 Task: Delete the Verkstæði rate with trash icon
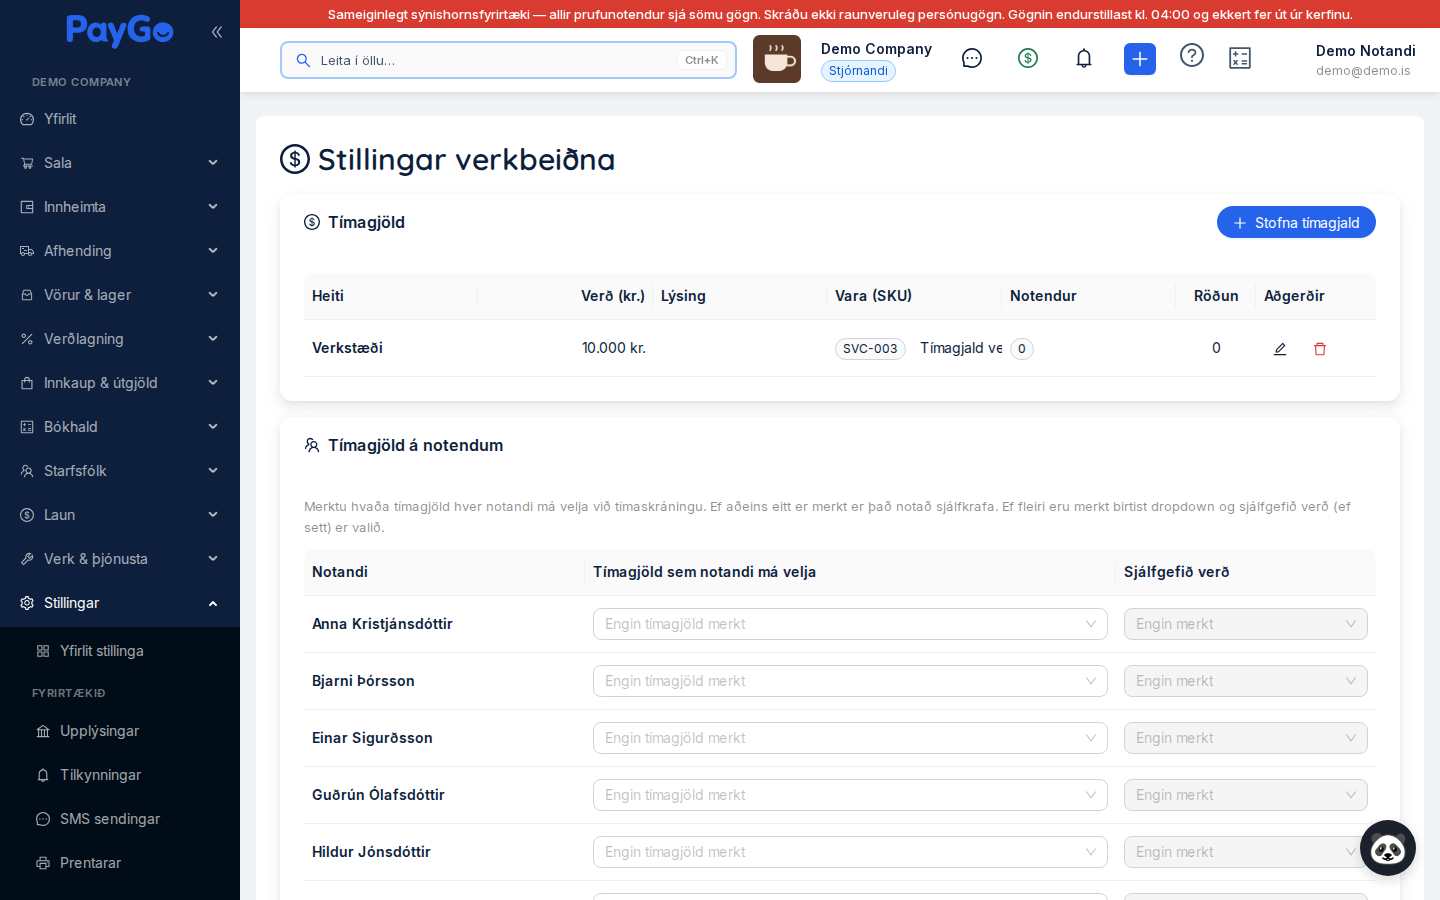point(1320,349)
